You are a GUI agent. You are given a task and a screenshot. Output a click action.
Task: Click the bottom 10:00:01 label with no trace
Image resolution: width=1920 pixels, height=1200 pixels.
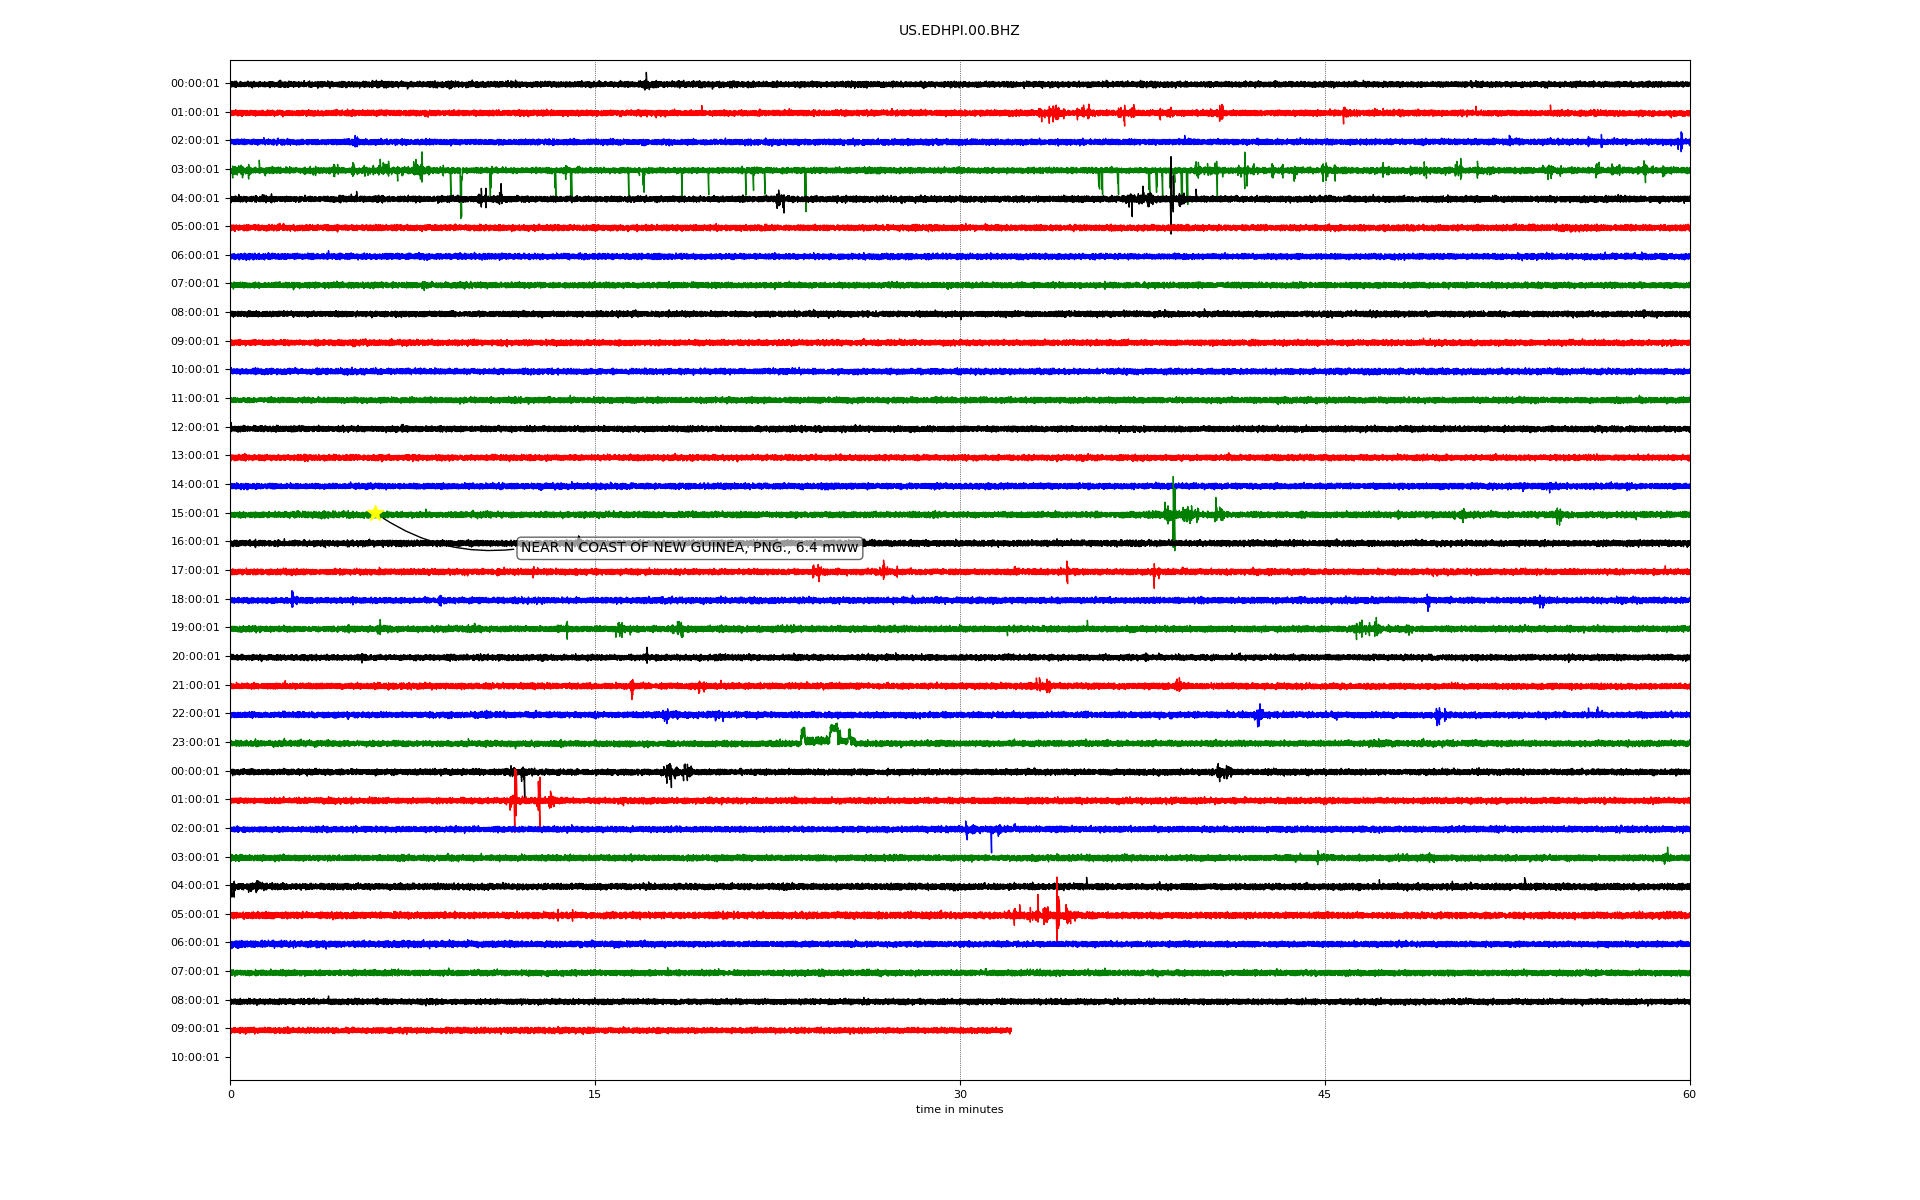coord(195,1058)
